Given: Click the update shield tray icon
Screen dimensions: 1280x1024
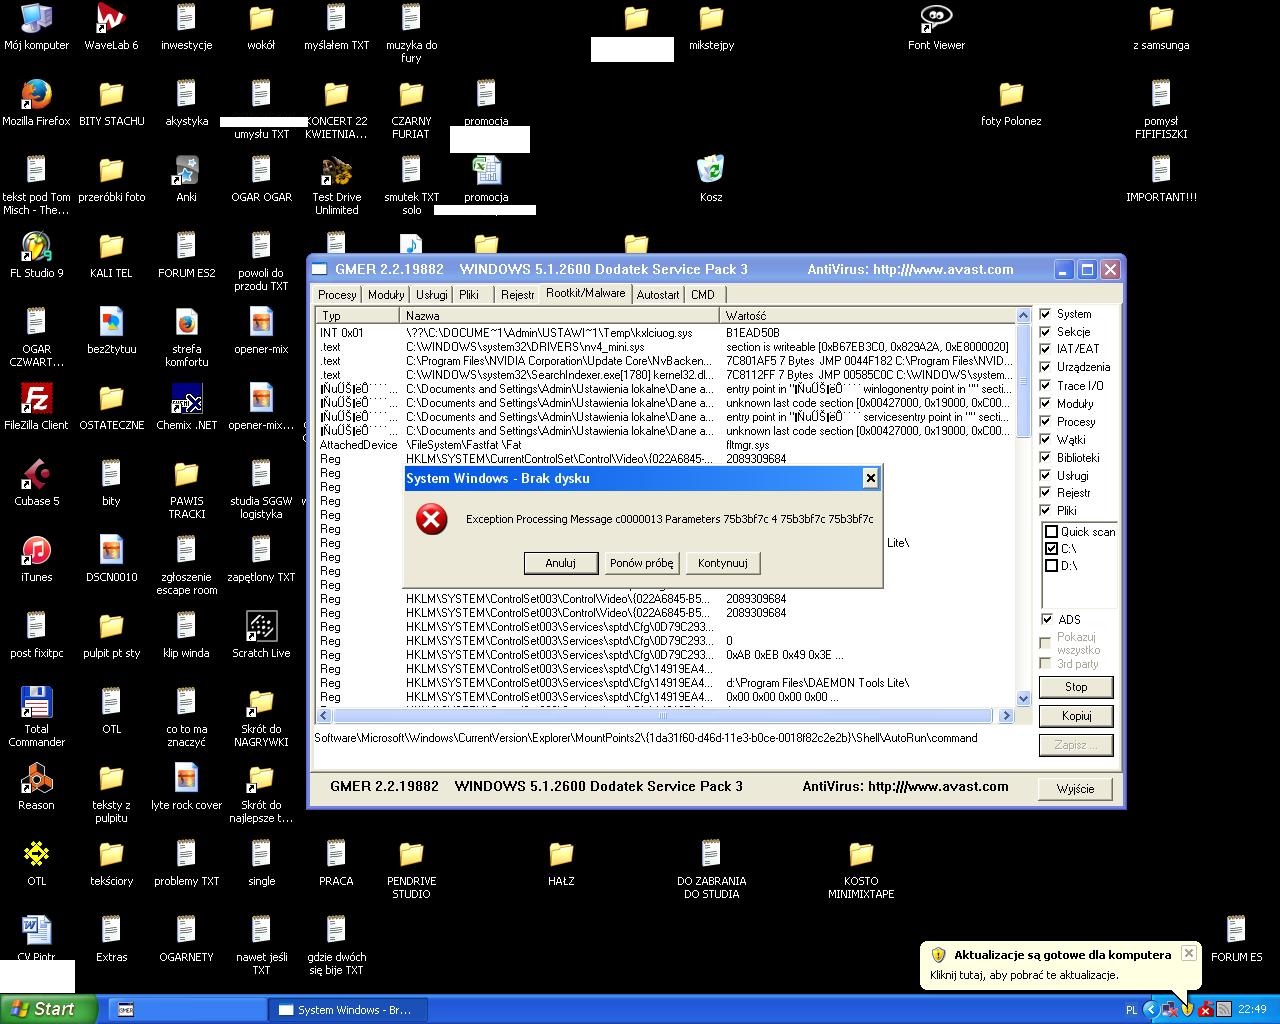Looking at the screenshot, I should click(x=1187, y=1009).
